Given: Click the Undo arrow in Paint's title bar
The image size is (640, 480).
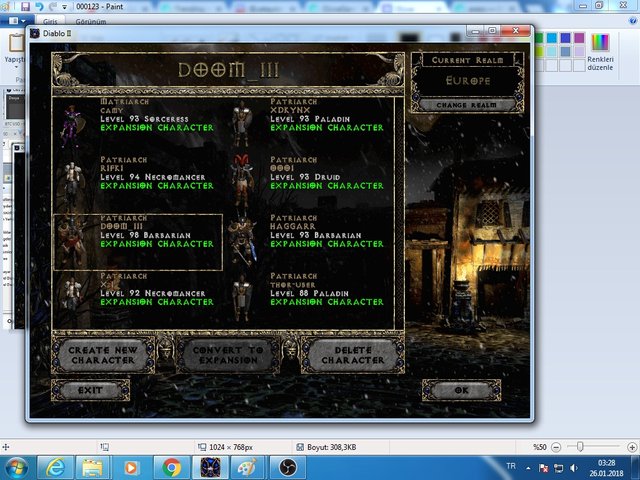Looking at the screenshot, I should point(39,6).
